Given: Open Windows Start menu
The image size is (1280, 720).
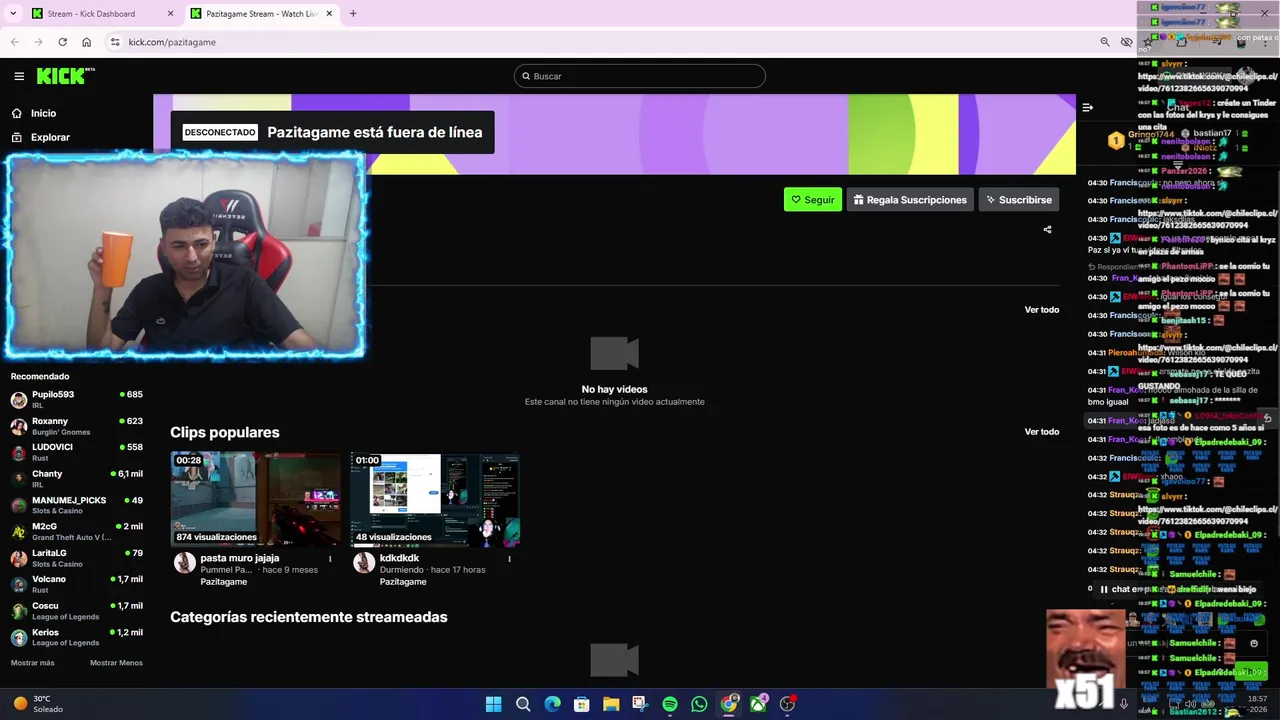Looking at the screenshot, I should 493,704.
